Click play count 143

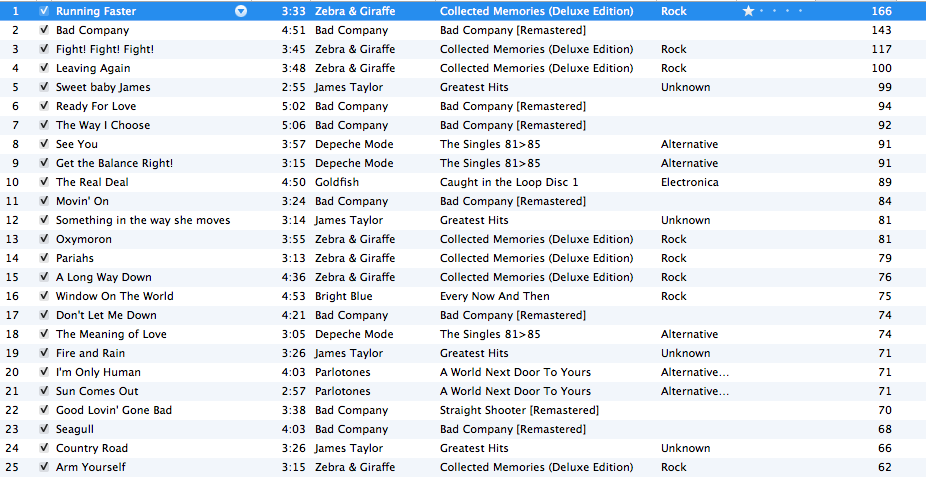pos(882,30)
